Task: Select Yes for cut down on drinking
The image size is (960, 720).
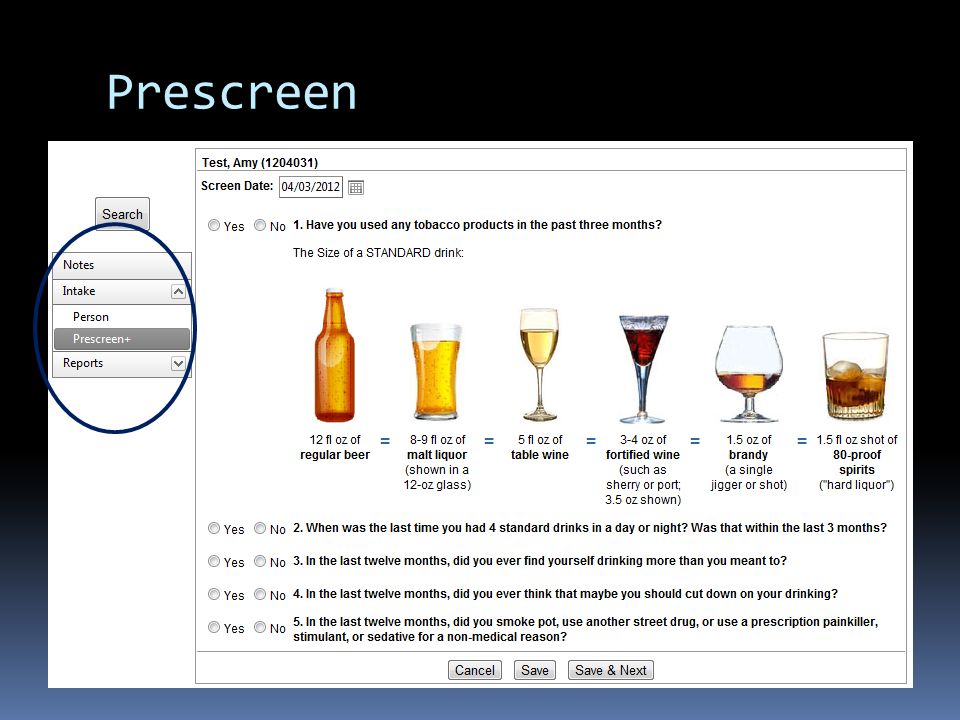Action: (214, 594)
